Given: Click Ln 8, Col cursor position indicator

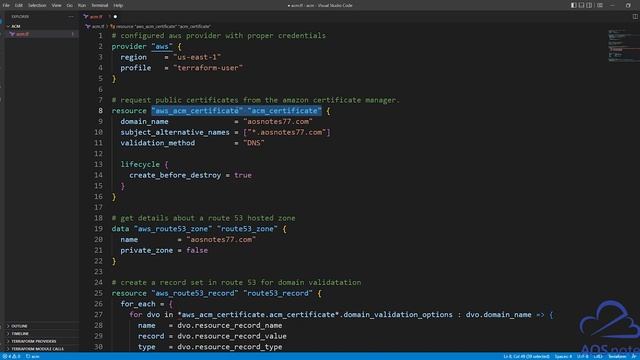Looking at the screenshot, I should tap(526, 356).
